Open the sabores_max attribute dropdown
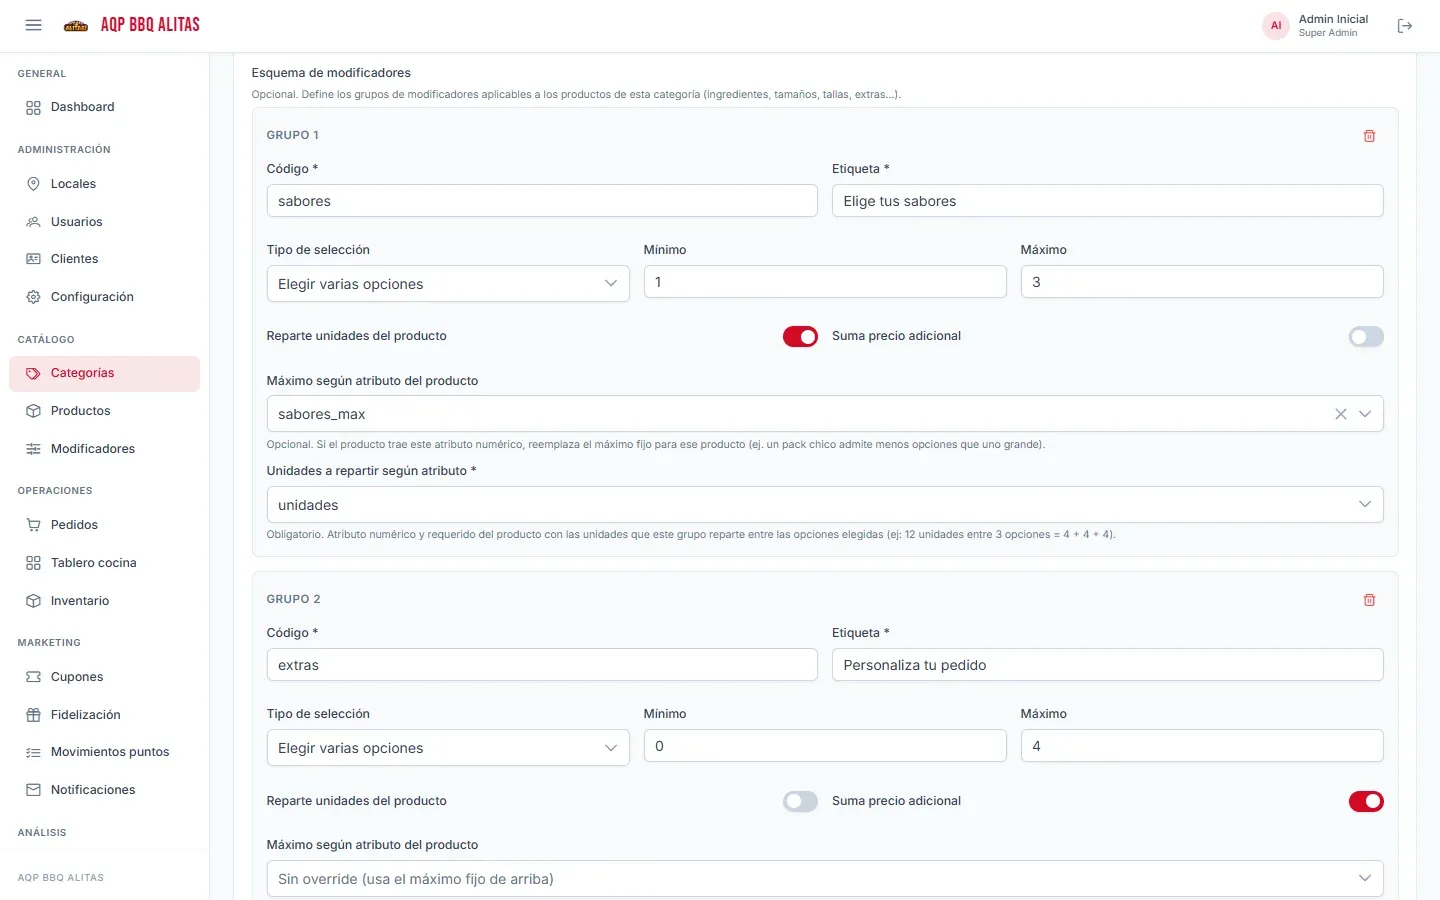 (x=825, y=414)
